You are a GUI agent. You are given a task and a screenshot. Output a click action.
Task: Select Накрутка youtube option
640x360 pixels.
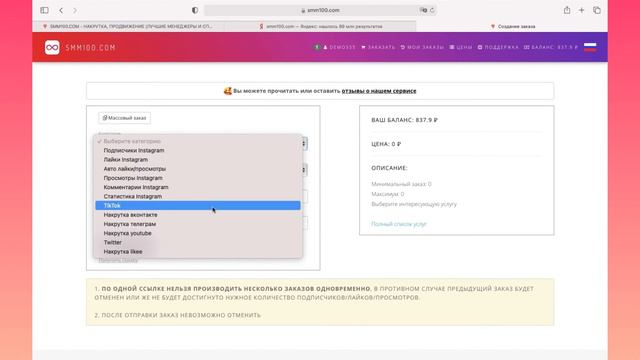tap(198, 233)
